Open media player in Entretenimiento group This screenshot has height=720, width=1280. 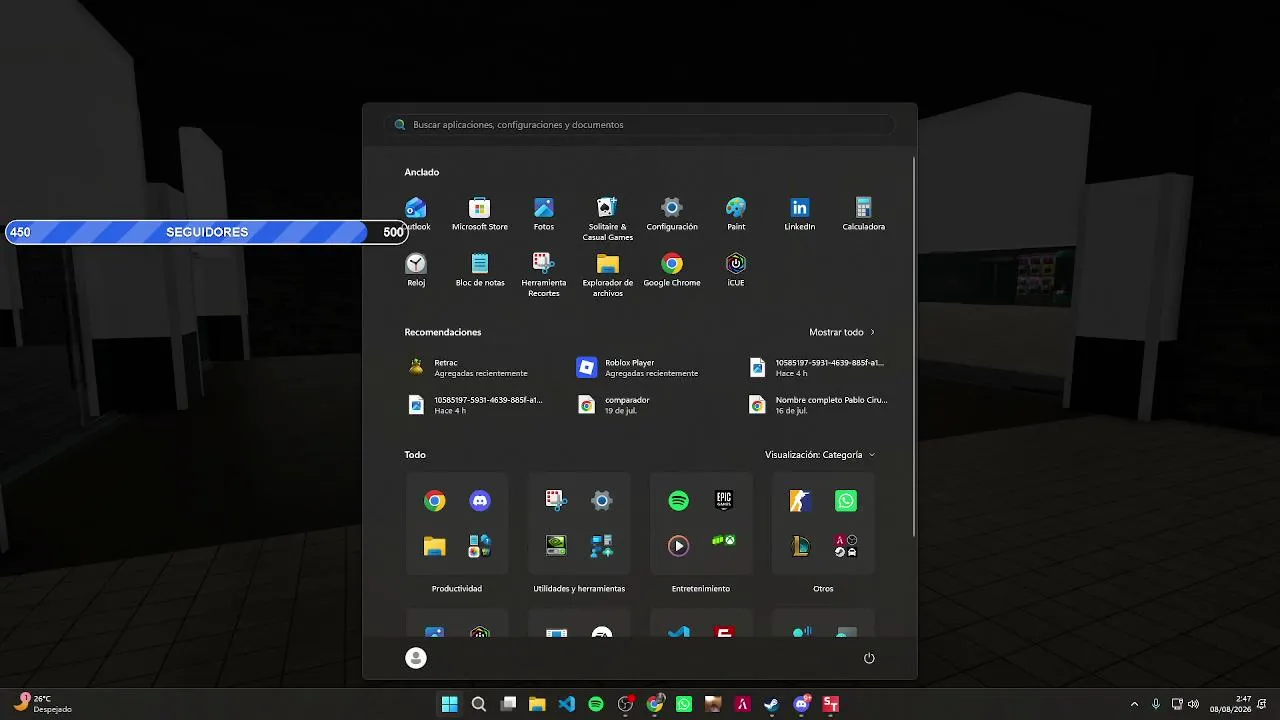(678, 546)
